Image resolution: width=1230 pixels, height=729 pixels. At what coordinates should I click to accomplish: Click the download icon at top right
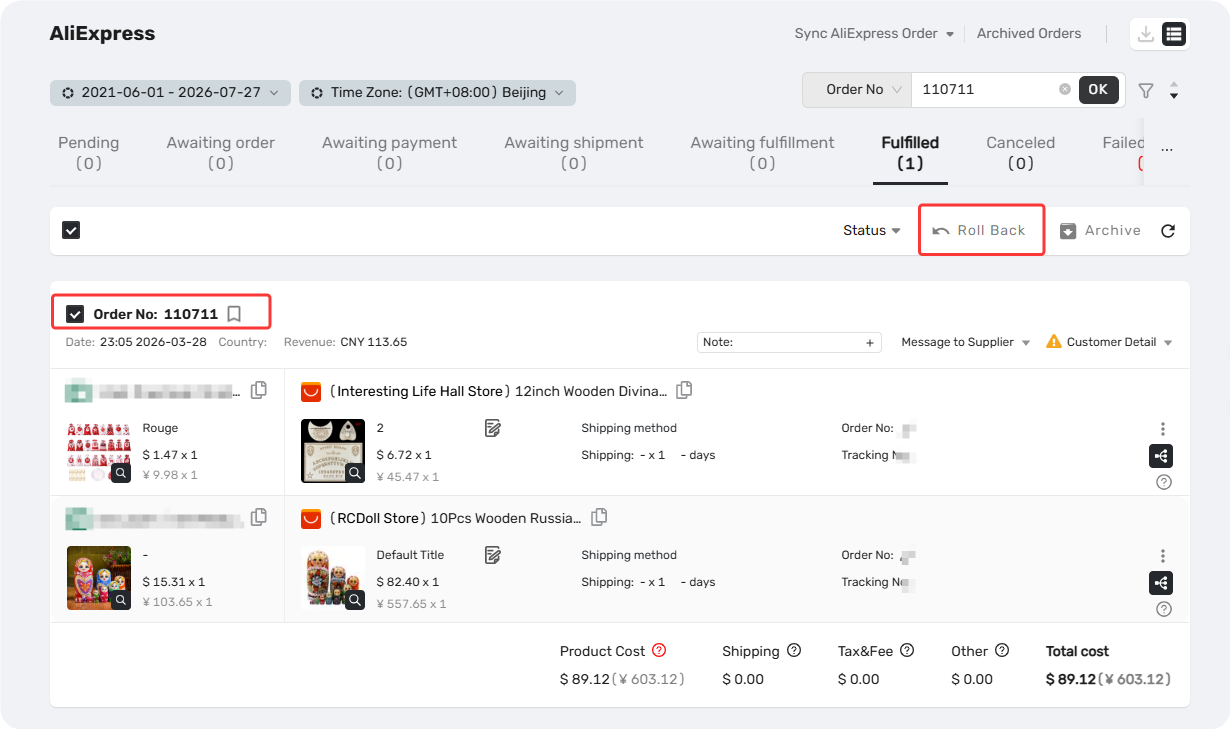click(1146, 34)
